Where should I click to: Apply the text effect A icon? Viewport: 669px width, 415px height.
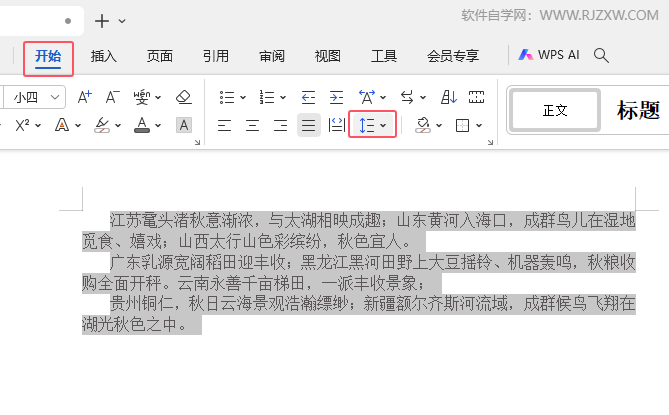coord(62,125)
